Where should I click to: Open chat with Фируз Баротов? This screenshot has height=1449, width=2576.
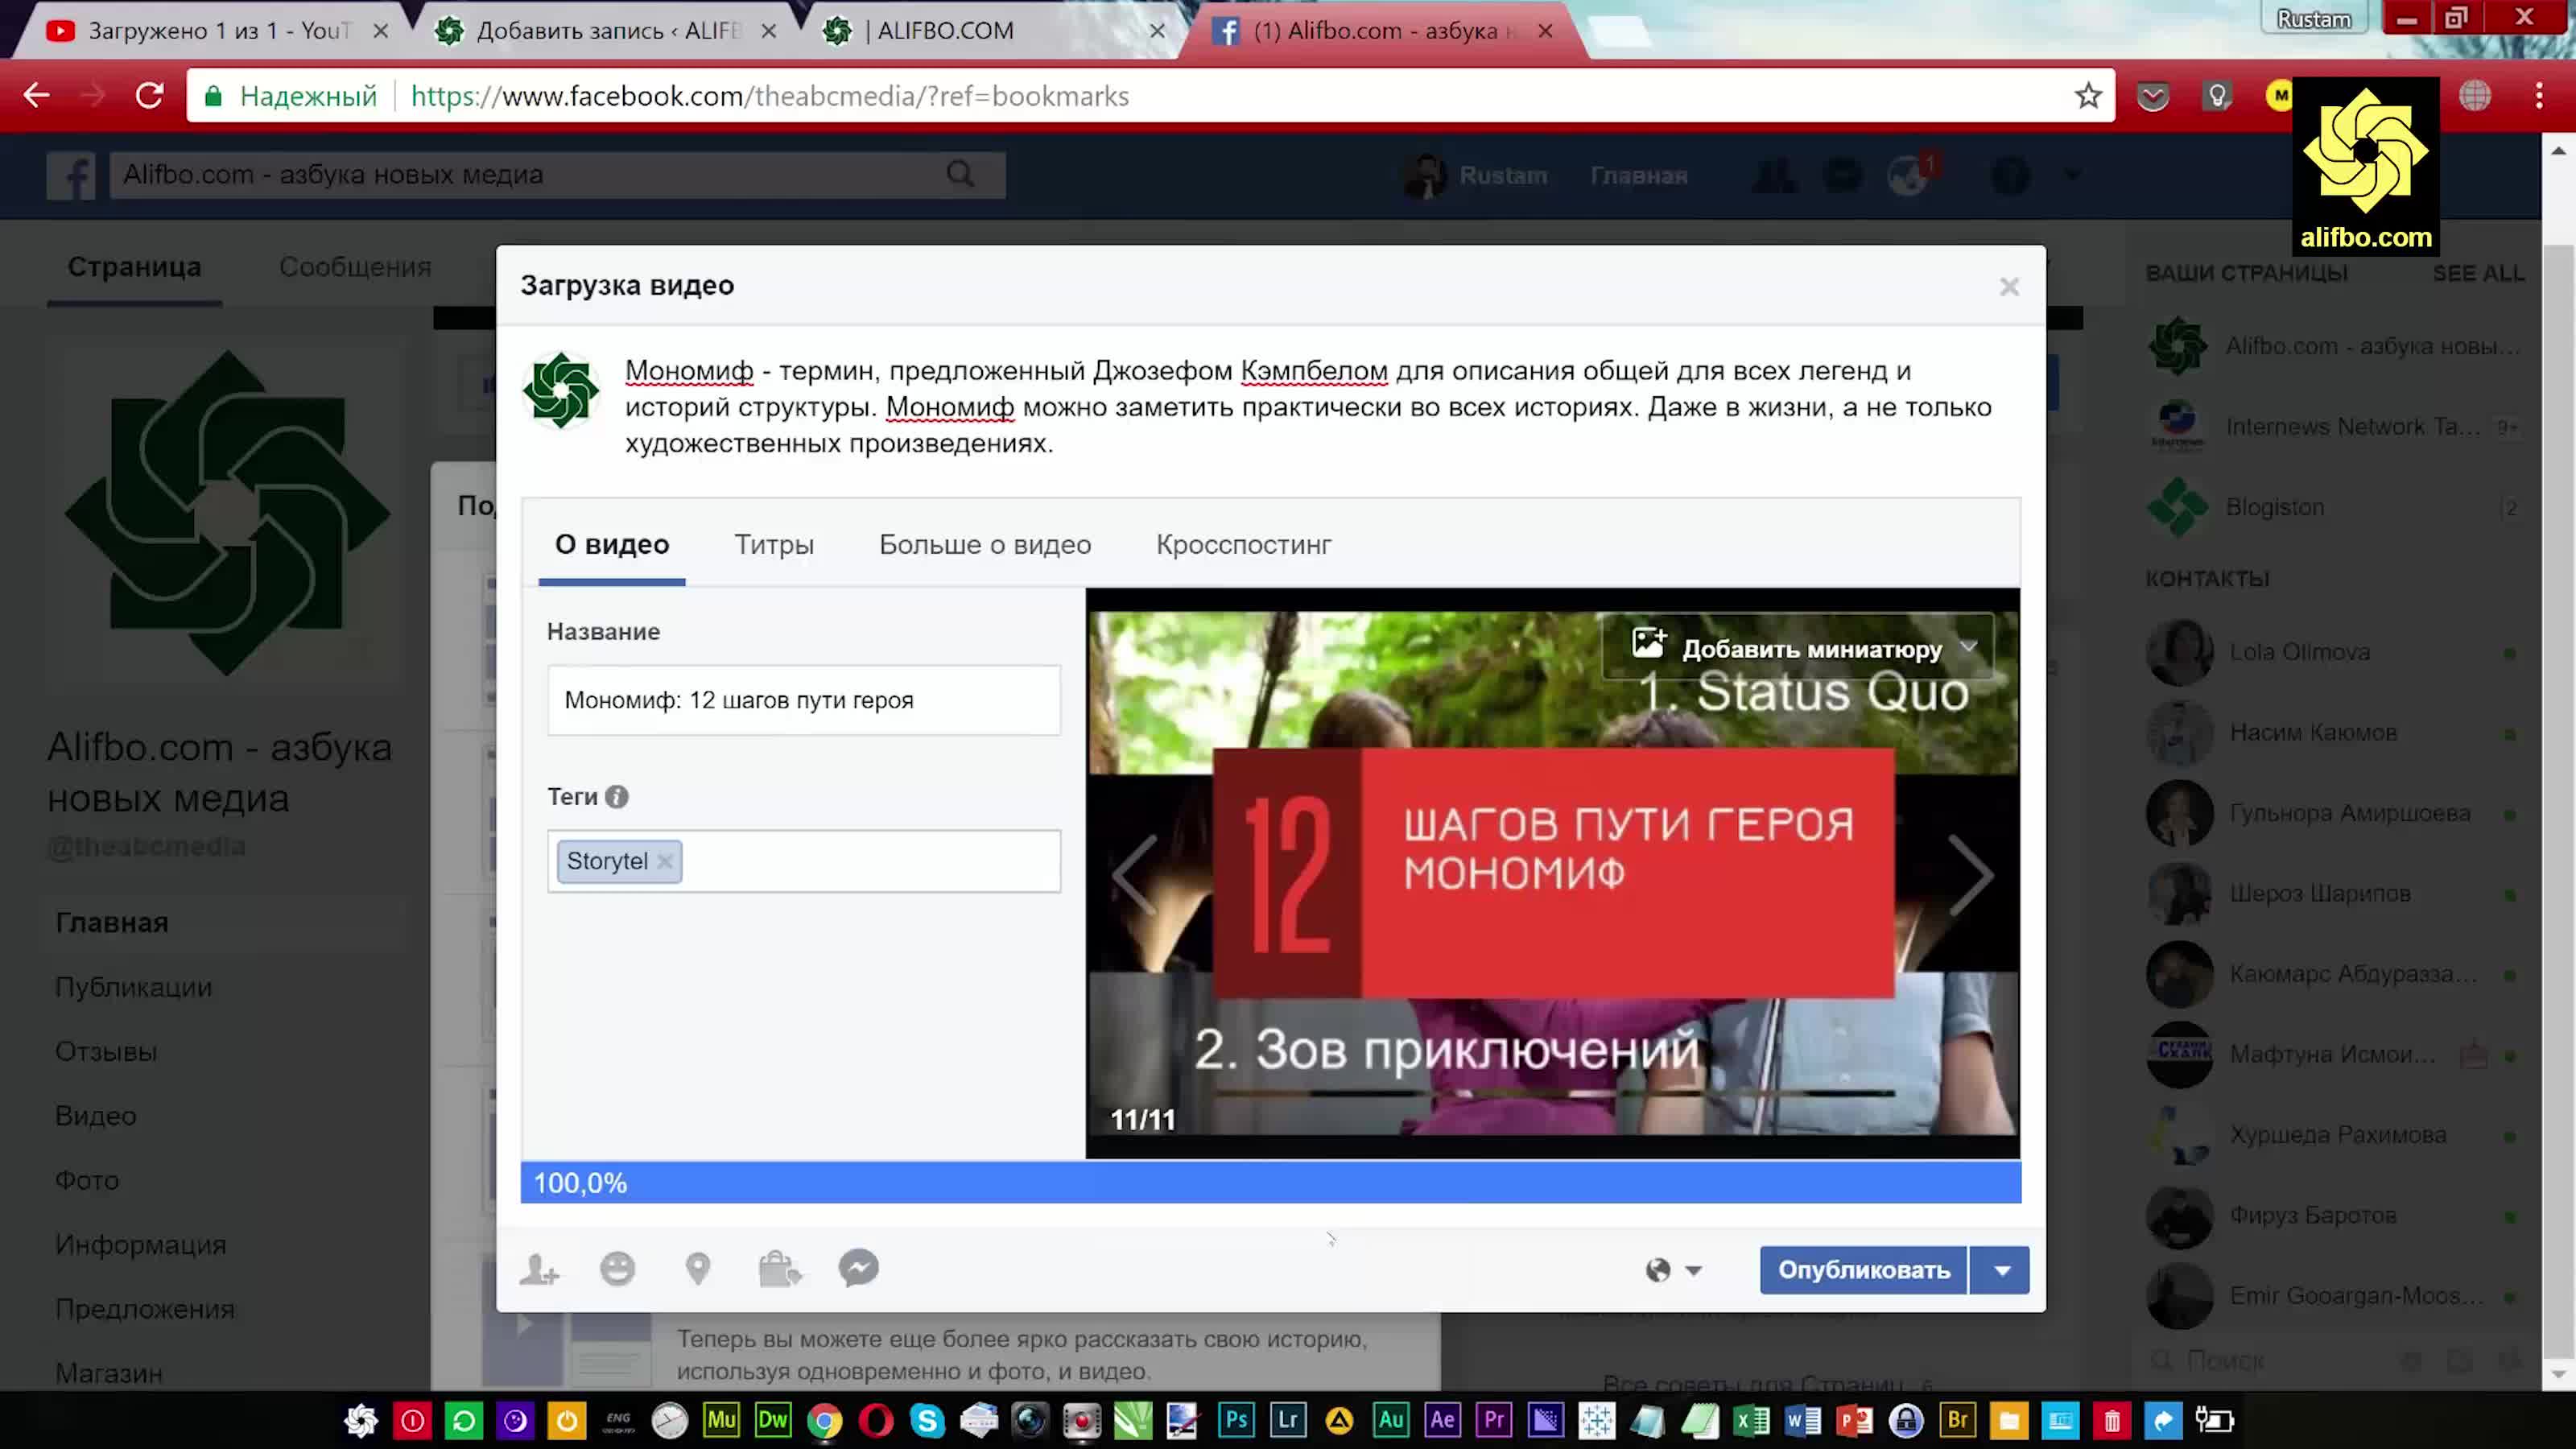coord(2312,1216)
